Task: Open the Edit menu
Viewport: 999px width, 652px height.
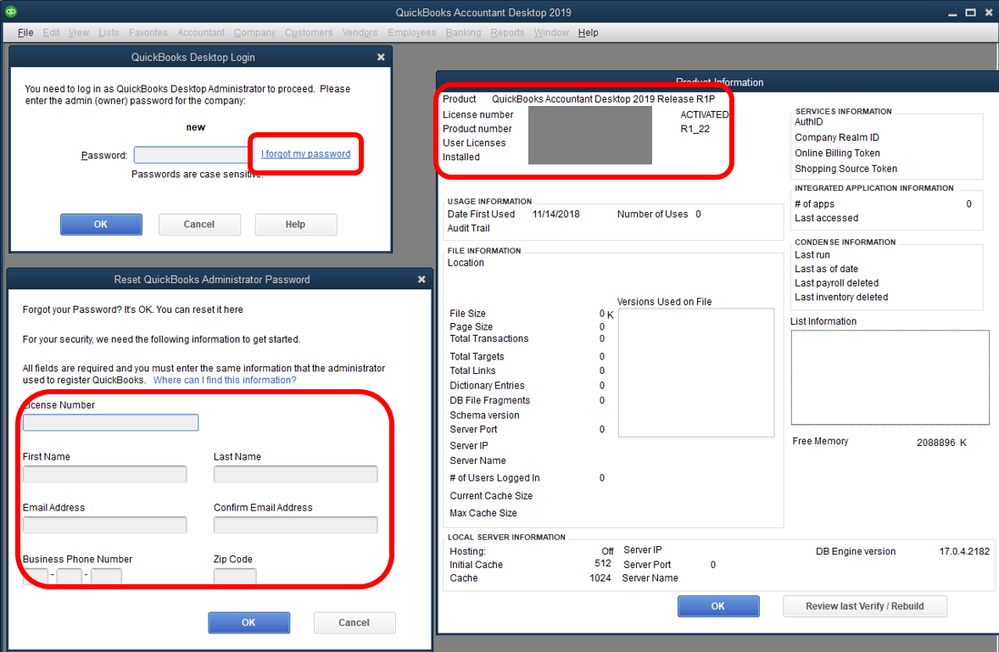Action: click(x=51, y=33)
